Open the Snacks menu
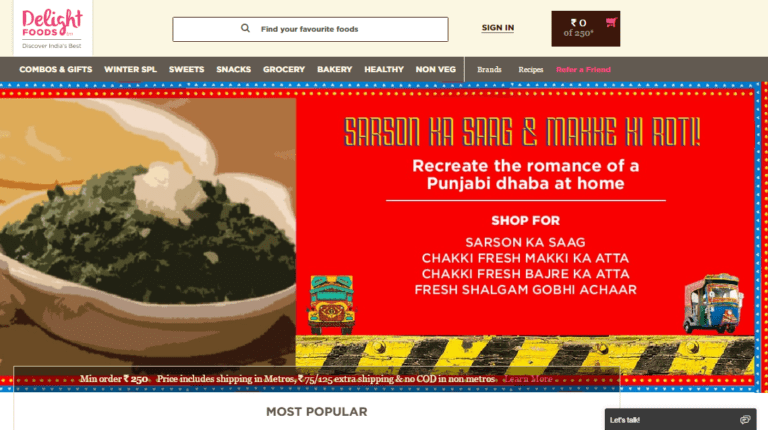Viewport: 768px width, 430px height. 234,70
